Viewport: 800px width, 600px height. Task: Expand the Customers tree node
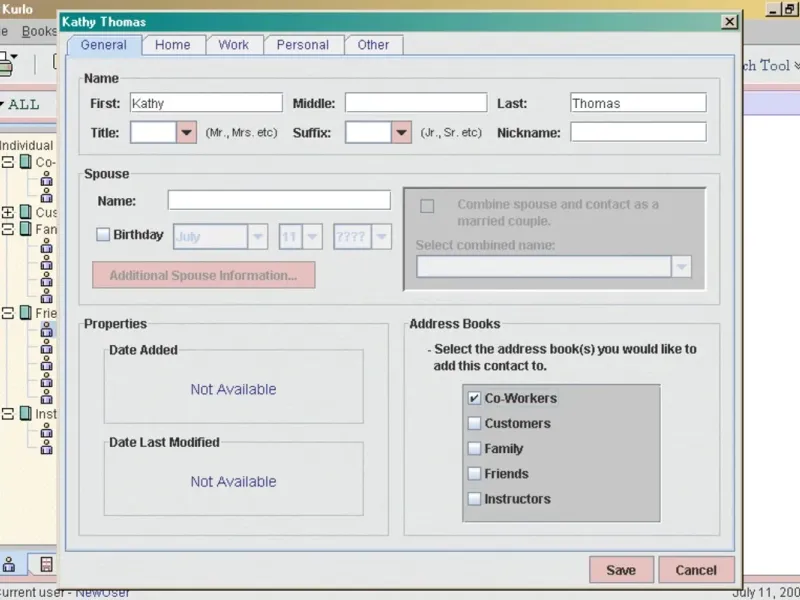[x=8, y=212]
